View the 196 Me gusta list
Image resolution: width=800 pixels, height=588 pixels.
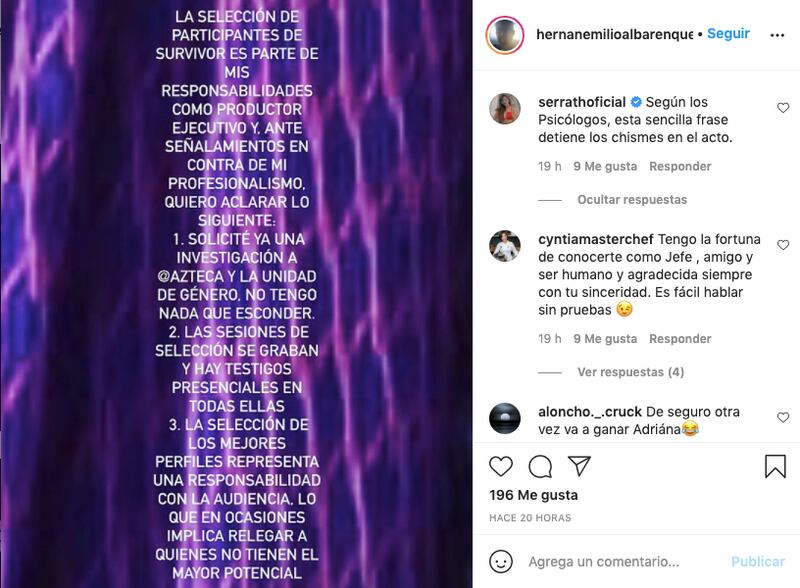[x=533, y=495]
